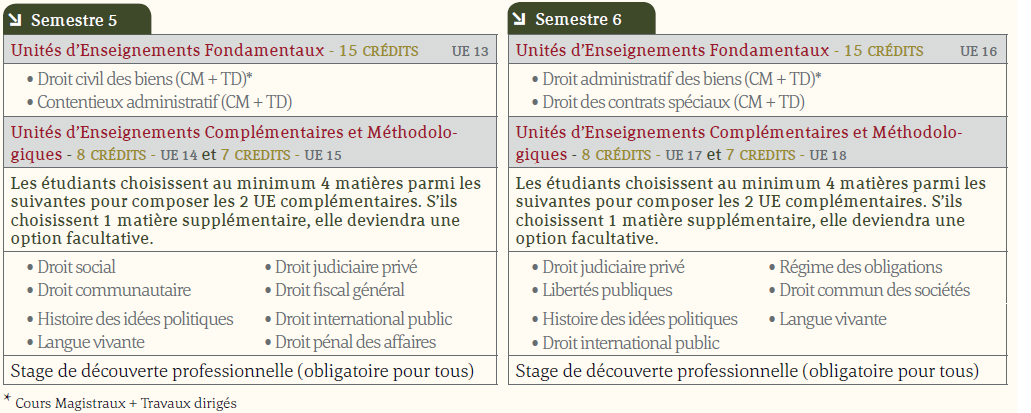Viewport: 1031px width, 413px height.
Task: Click the Cours Magistraux footnote text
Action: tap(126, 403)
